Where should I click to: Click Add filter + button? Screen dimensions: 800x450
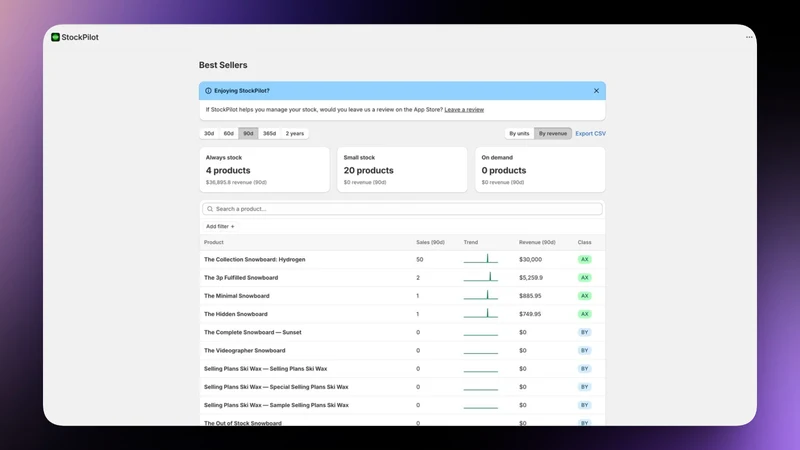click(x=220, y=227)
